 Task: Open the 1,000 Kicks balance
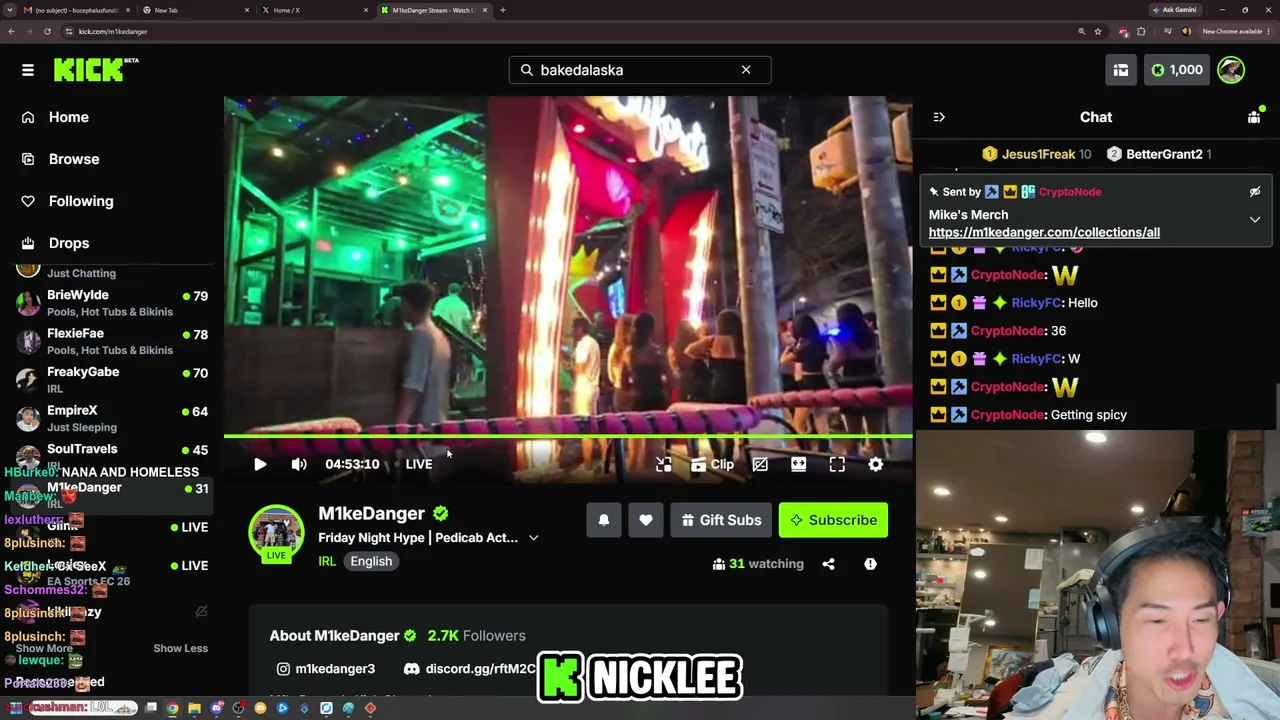1177,70
